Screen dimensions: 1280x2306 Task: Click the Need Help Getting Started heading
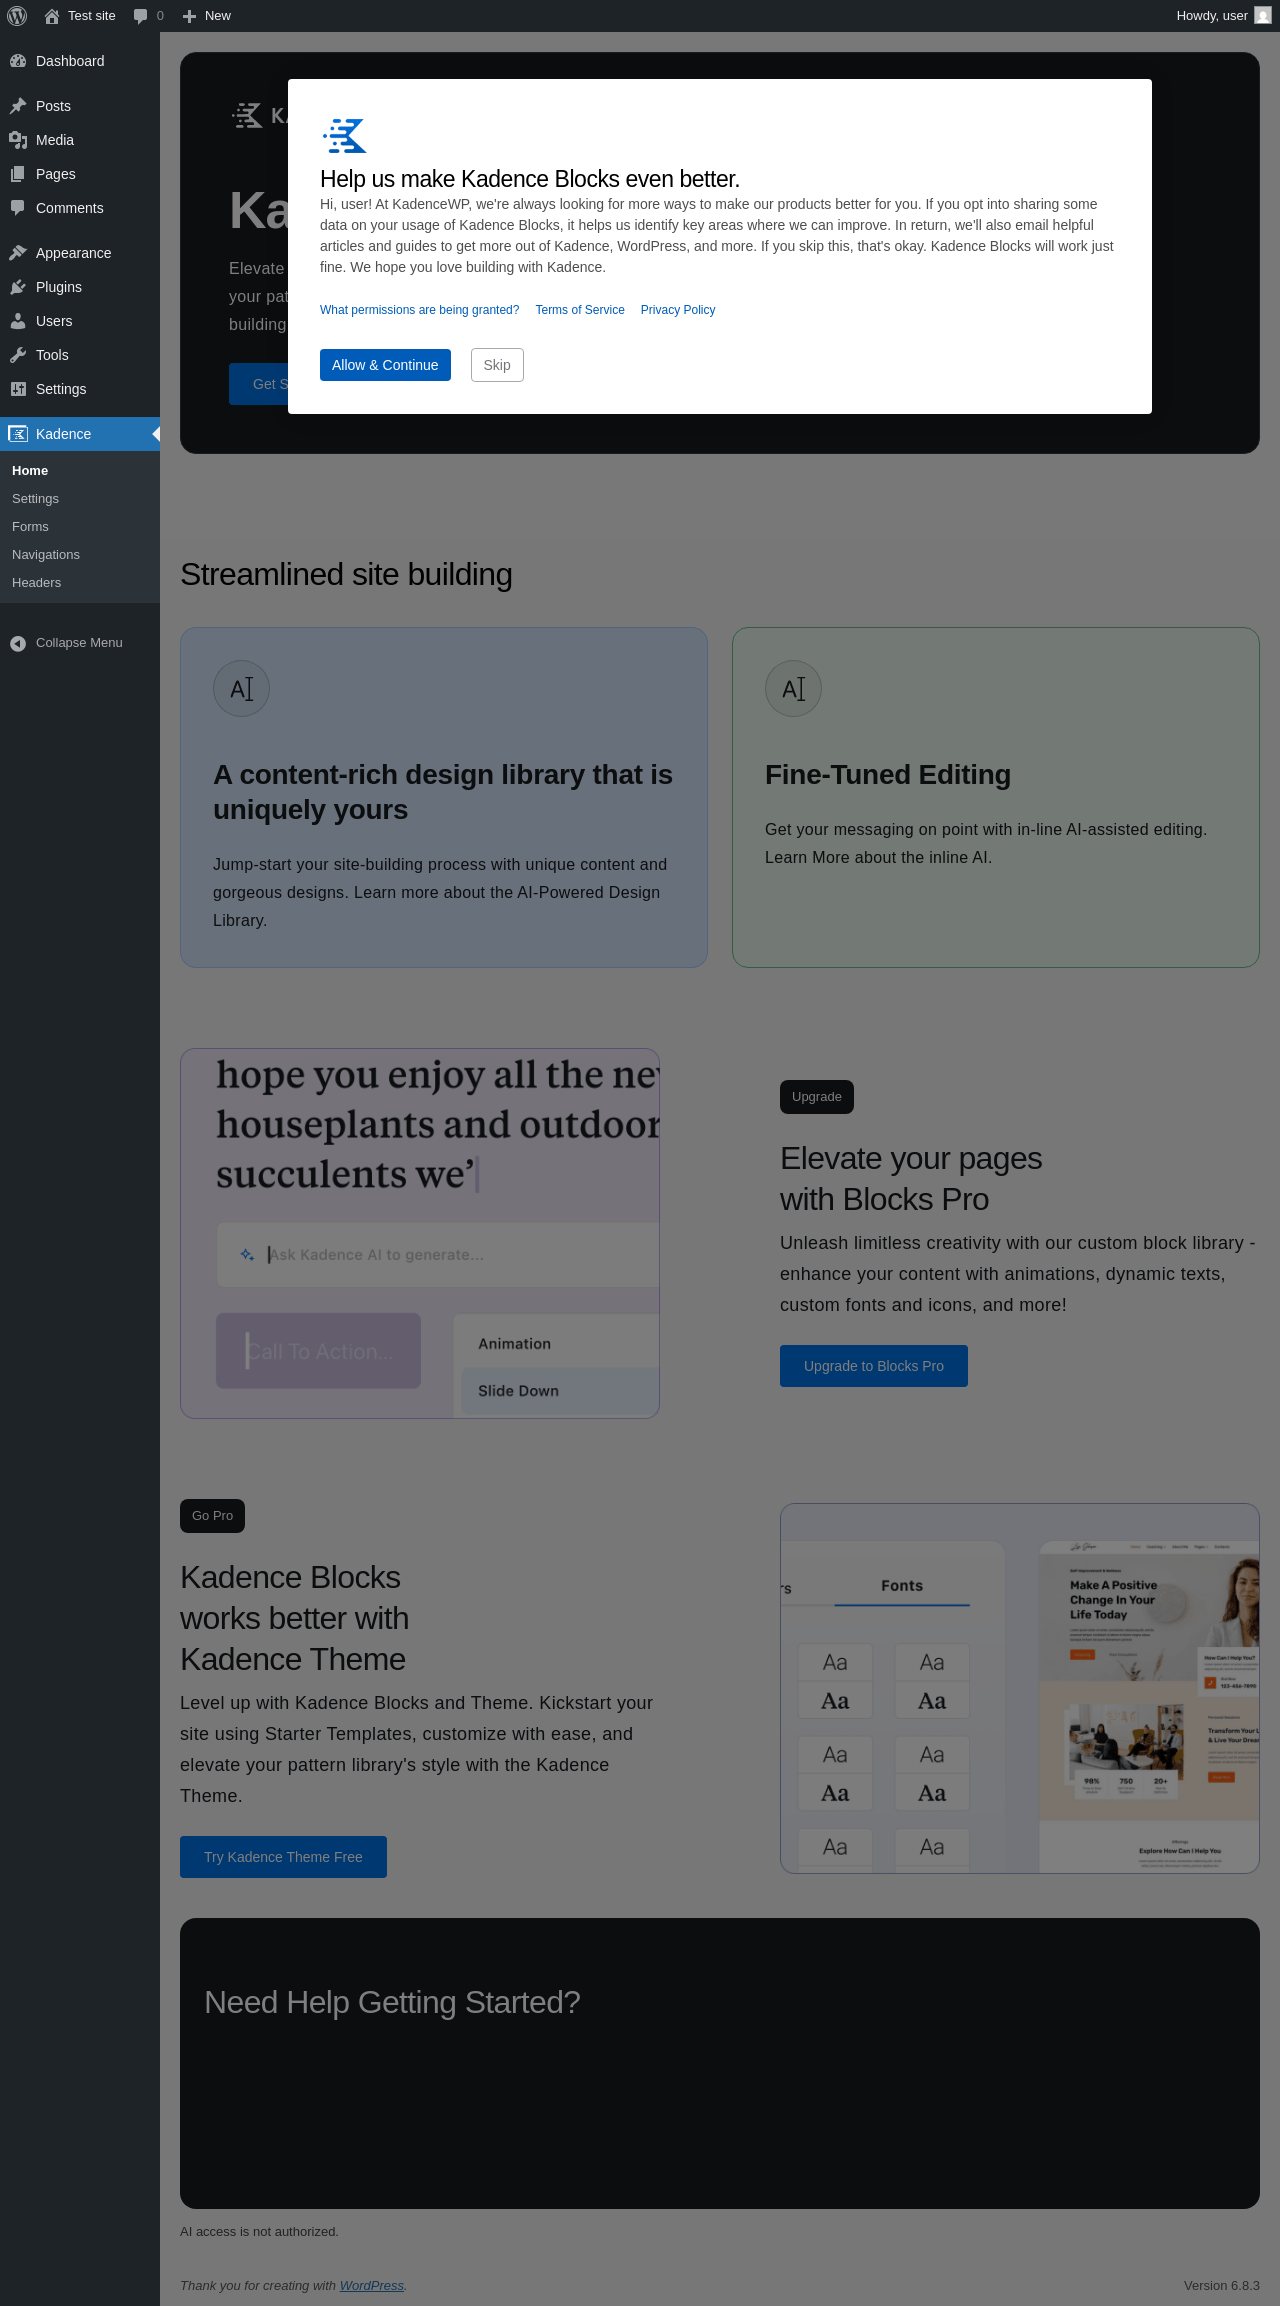pos(392,2002)
